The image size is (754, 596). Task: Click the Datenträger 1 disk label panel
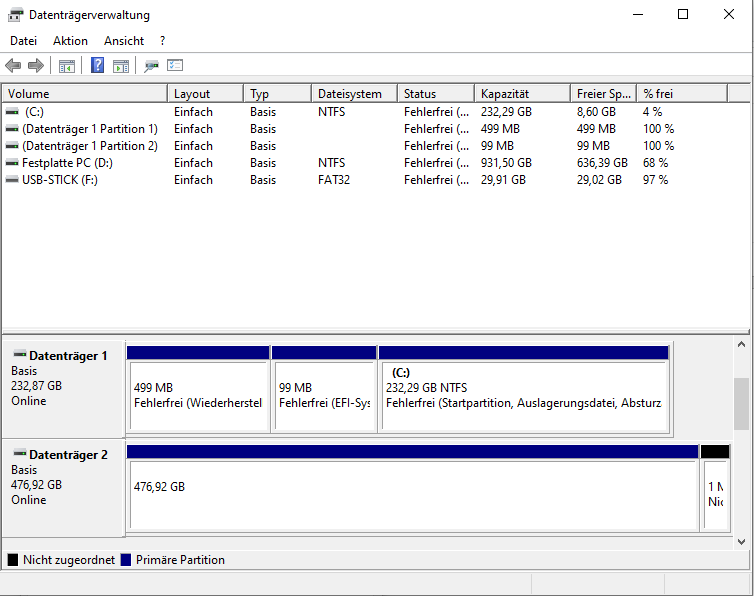tap(63, 388)
